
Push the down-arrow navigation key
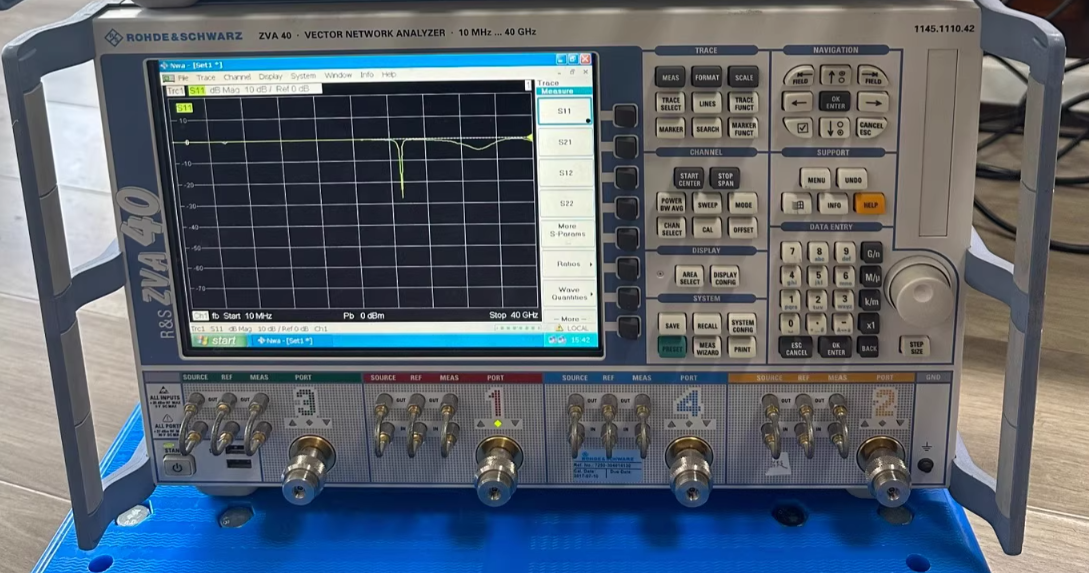point(835,127)
